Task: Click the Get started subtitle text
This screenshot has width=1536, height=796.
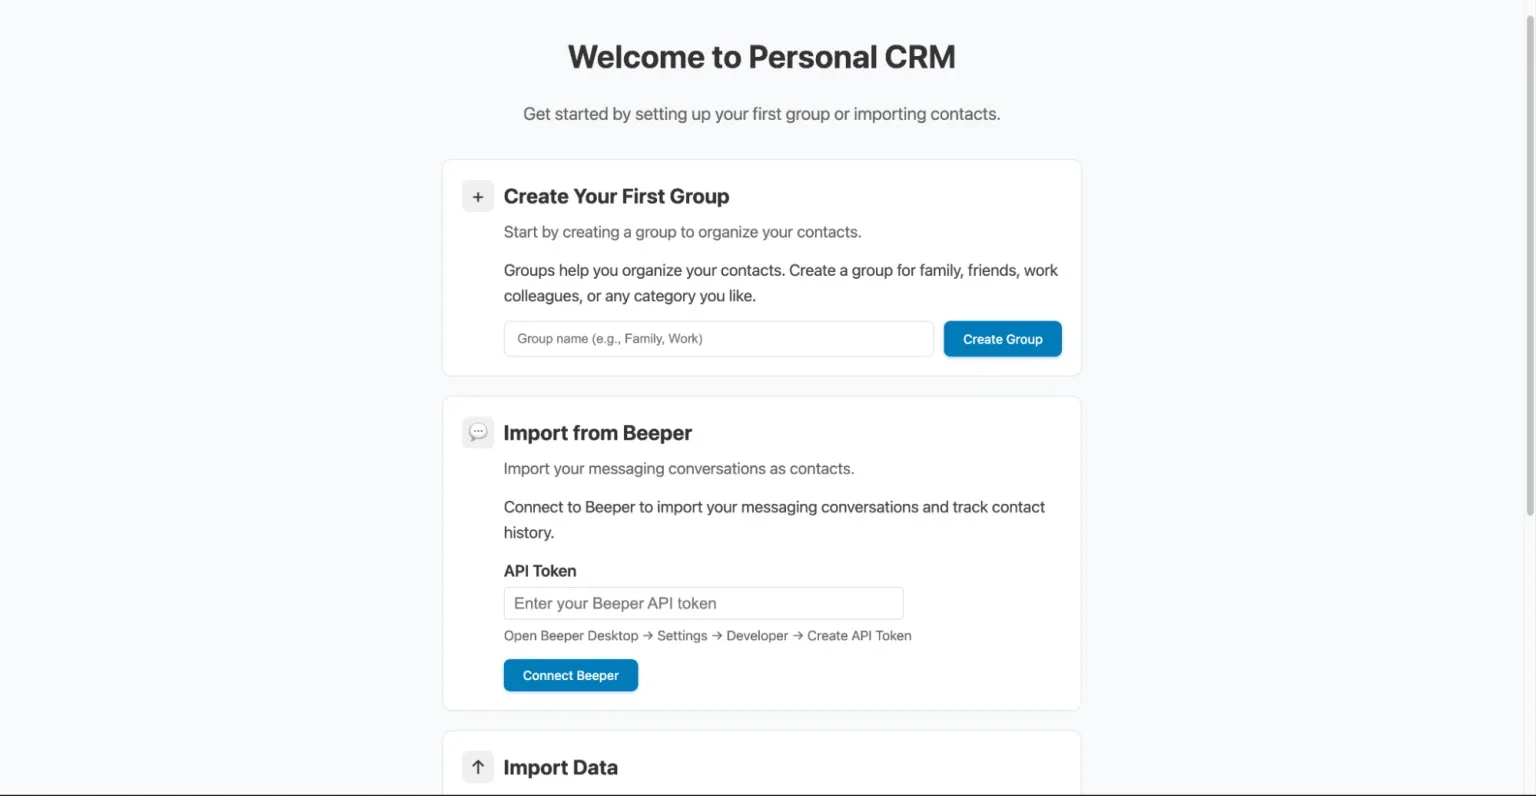Action: (761, 114)
